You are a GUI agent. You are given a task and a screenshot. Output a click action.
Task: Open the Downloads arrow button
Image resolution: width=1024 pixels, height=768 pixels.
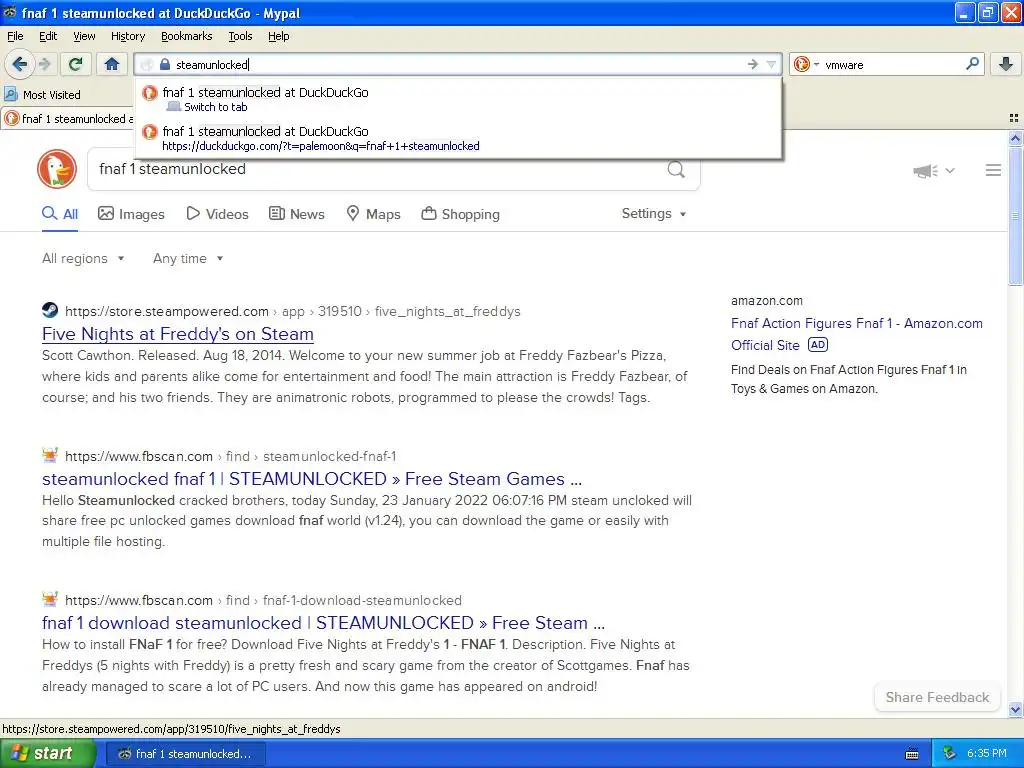[x=1006, y=64]
